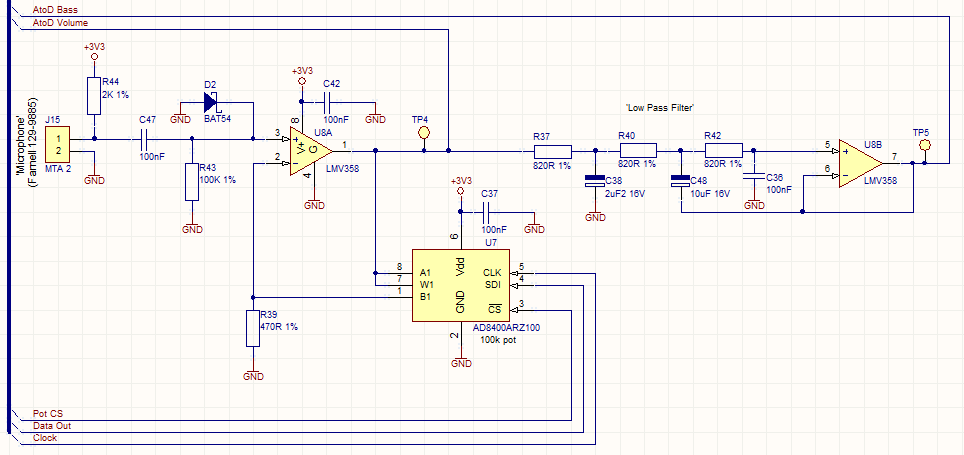Select resistor R43 100K 1%

tap(192, 182)
